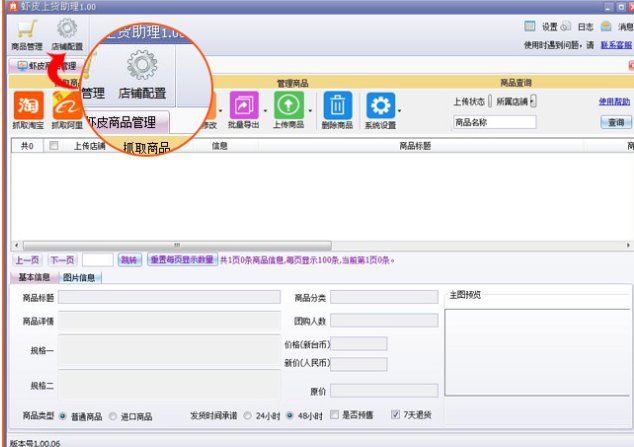Click the 设置 icon in top right
634x447 pixels.
coord(530,26)
